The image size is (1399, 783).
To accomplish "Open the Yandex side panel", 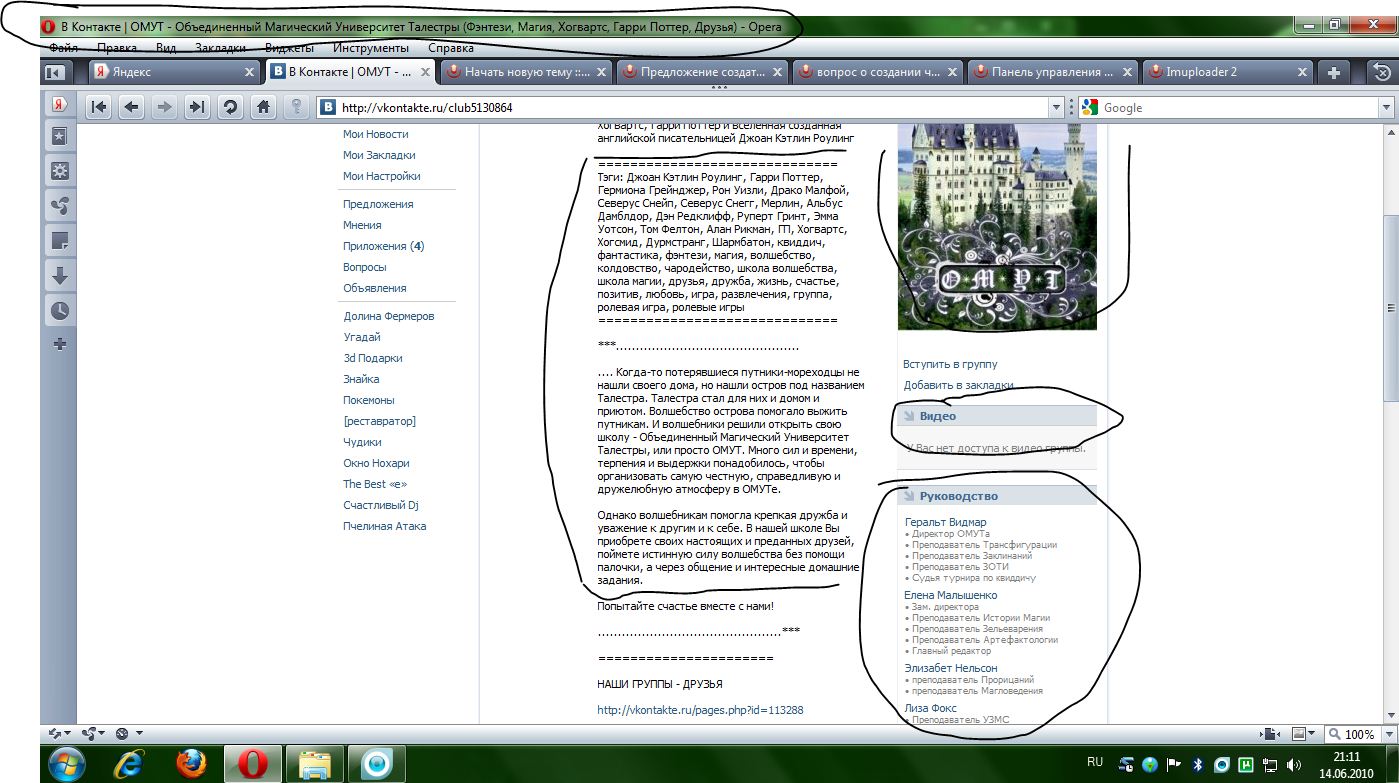I will [60, 104].
